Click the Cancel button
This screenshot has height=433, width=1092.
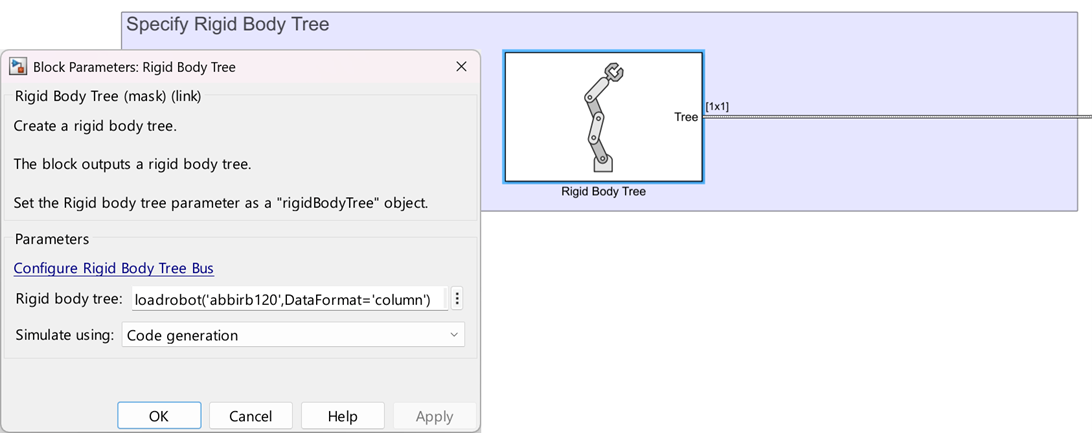[x=250, y=416]
